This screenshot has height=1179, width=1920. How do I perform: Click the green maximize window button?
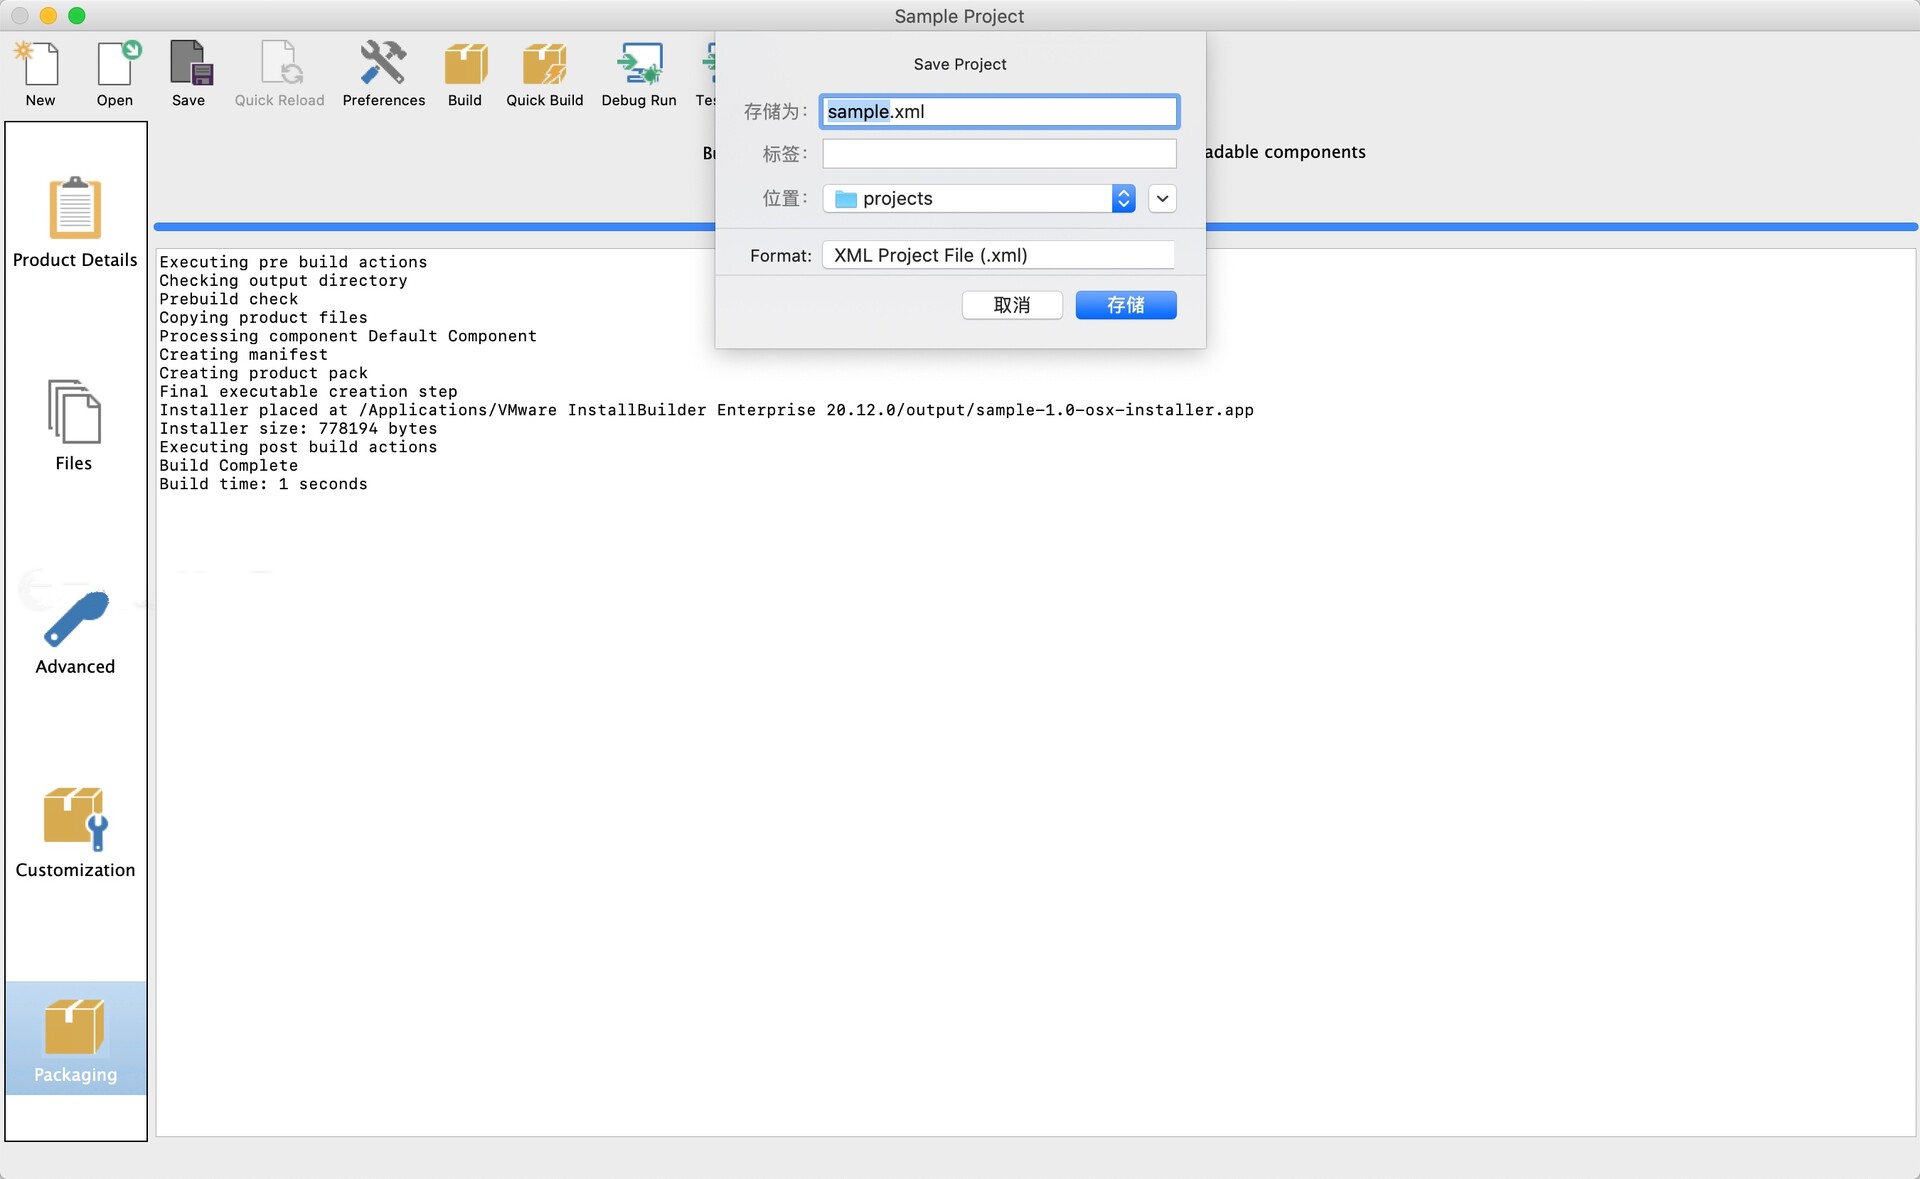pyautogui.click(x=77, y=16)
